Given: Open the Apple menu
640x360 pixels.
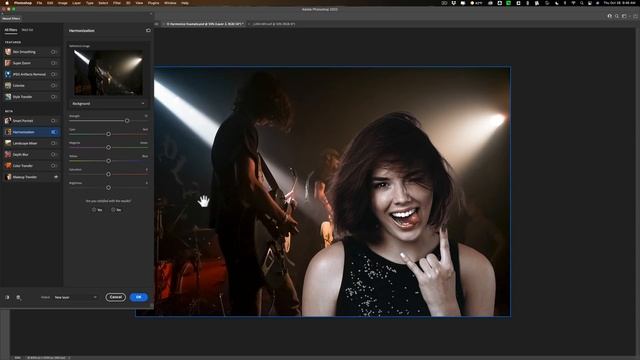Looking at the screenshot, I should pyautogui.click(x=7, y=3).
